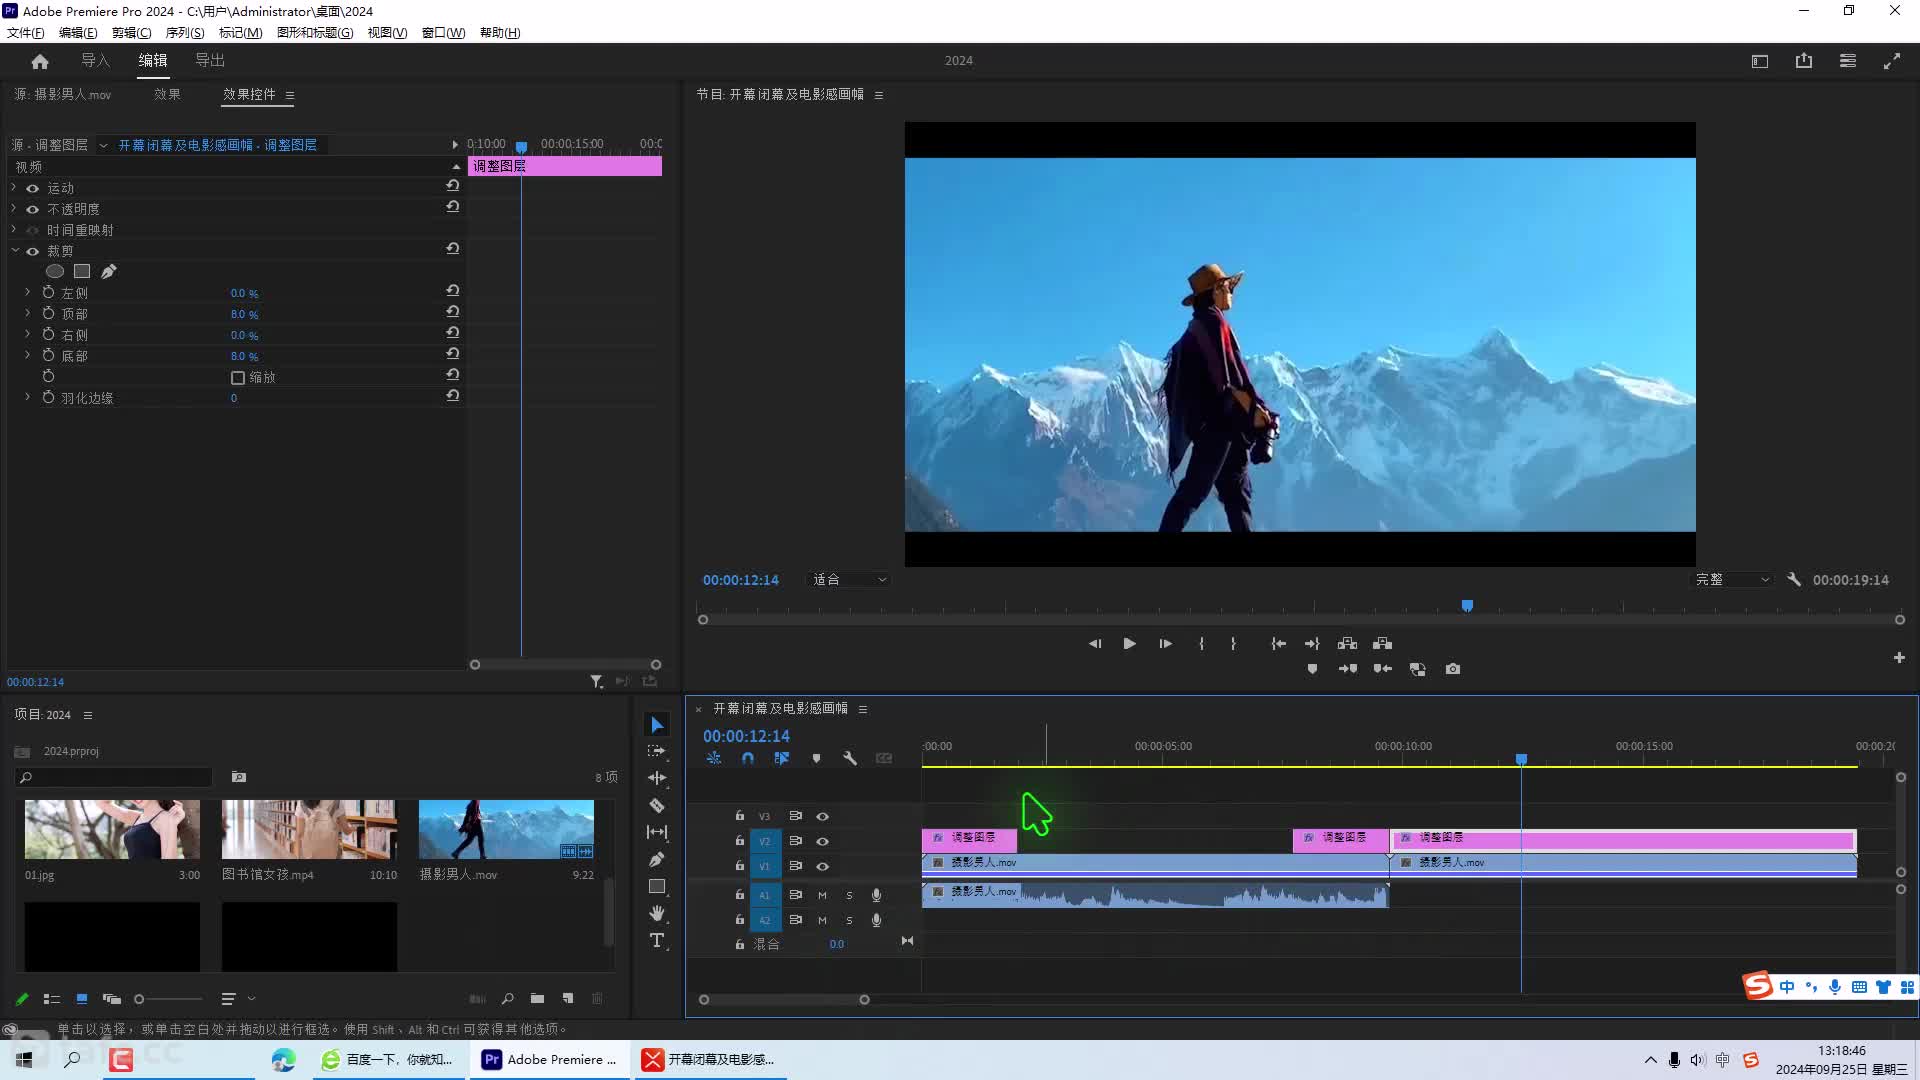
Task: Click the Top crop value 8.0 %
Action: coord(244,315)
